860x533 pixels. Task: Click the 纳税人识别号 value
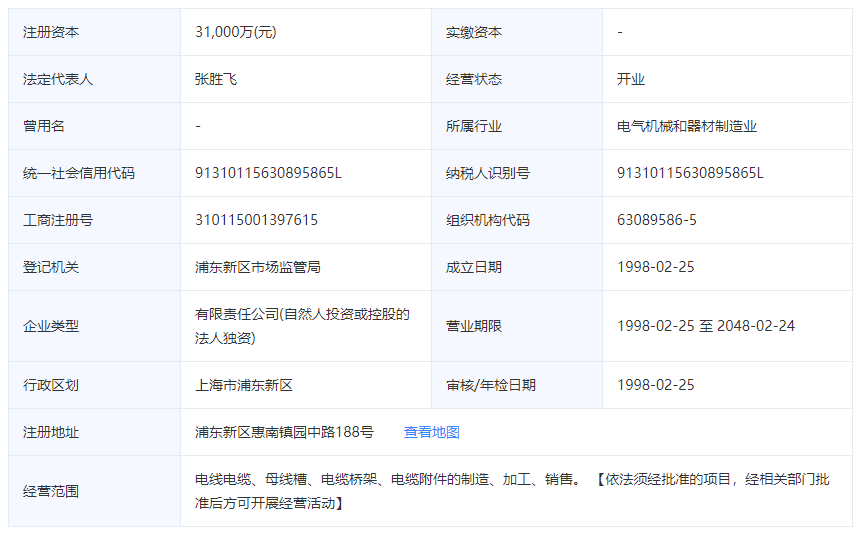pos(690,173)
